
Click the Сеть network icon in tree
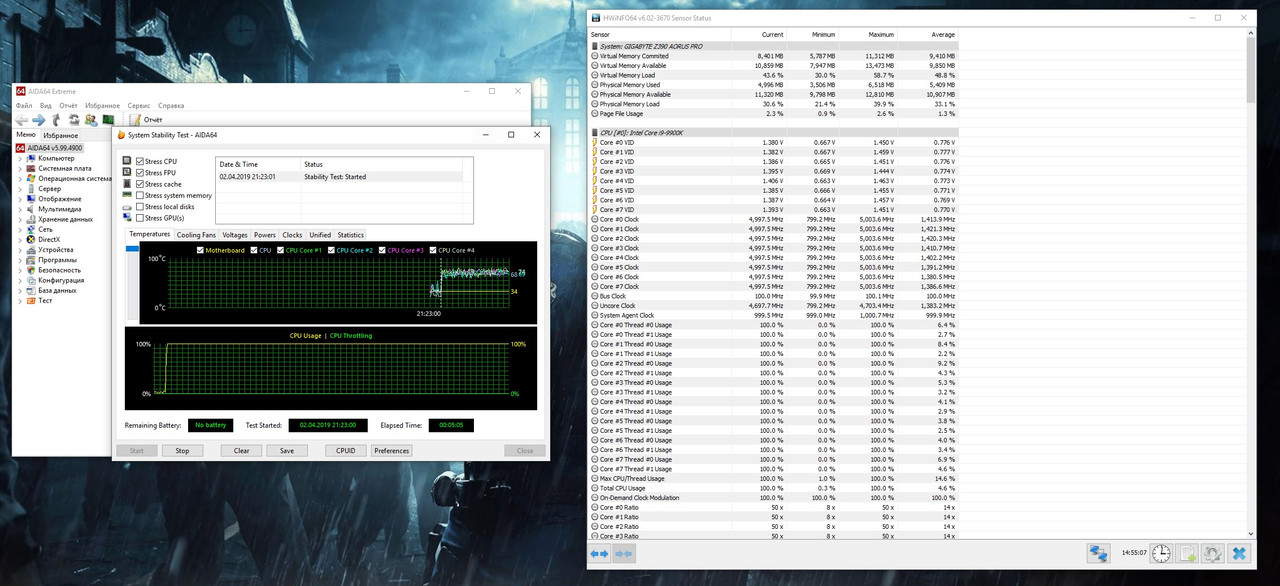click(31, 229)
